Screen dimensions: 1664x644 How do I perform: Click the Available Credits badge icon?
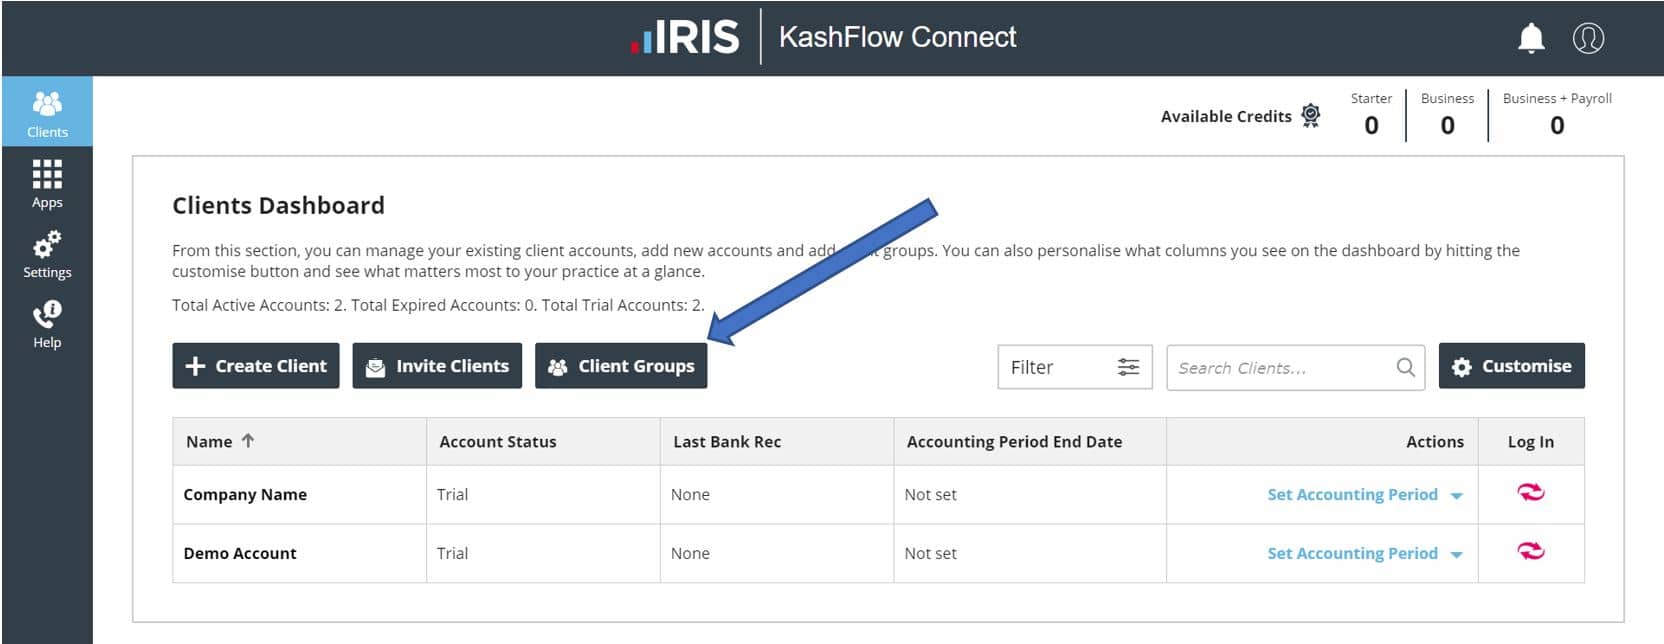(1311, 116)
